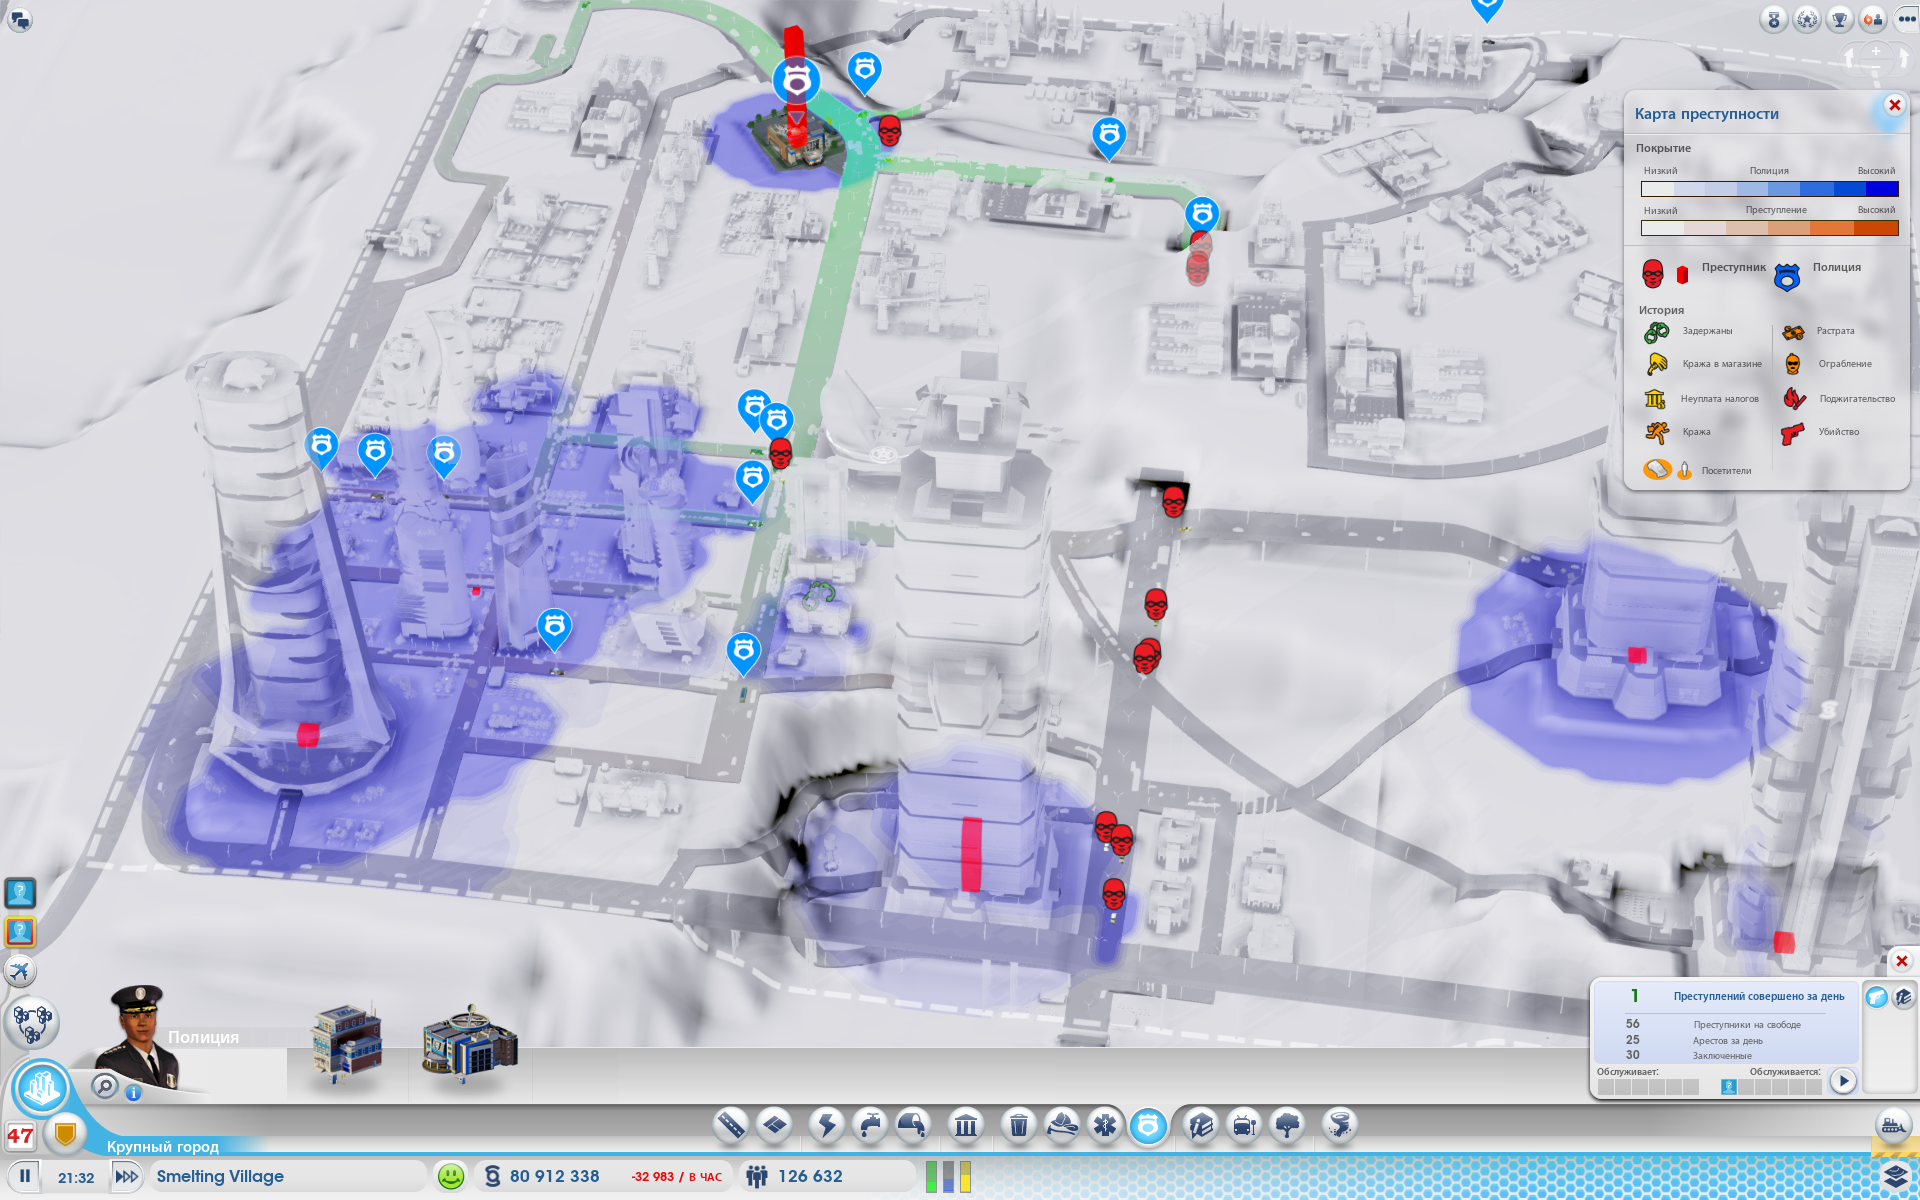Open the Education menu
1920x1200 pixels.
click(x=1200, y=1126)
